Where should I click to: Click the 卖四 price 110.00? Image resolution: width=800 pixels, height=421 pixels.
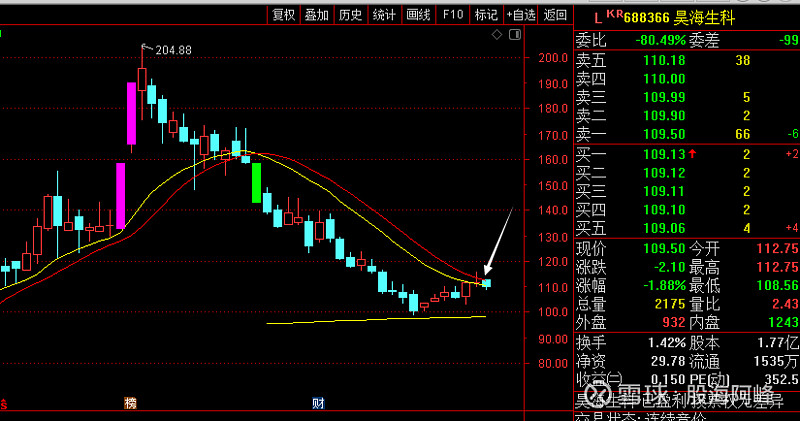(664, 79)
